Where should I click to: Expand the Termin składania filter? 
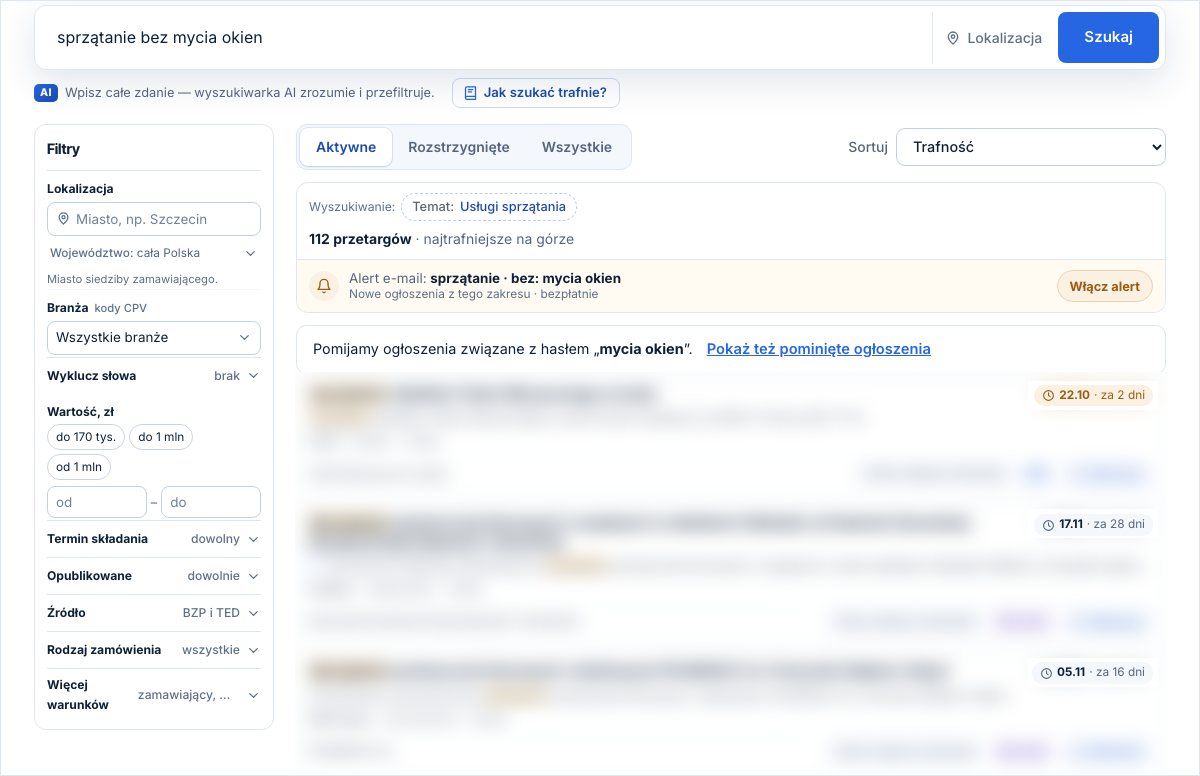coord(154,539)
